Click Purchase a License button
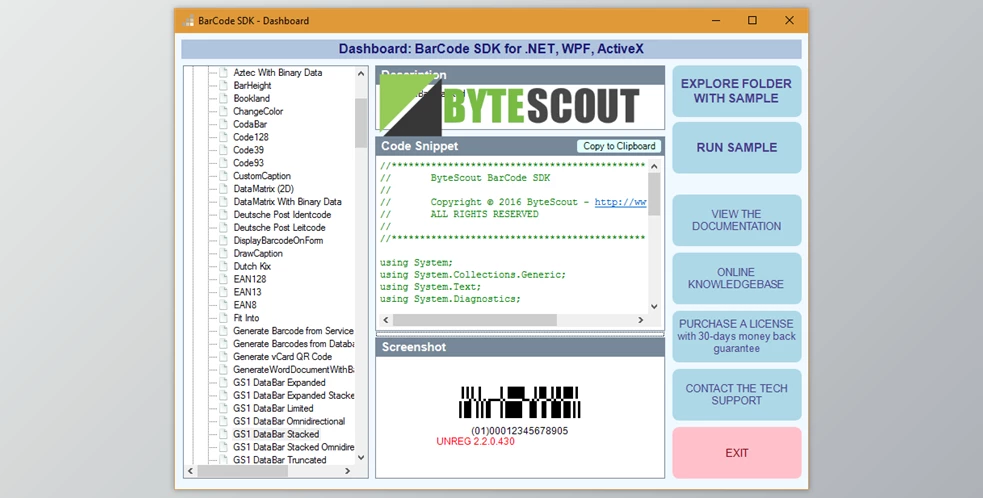Image resolution: width=983 pixels, height=498 pixels. (x=737, y=336)
